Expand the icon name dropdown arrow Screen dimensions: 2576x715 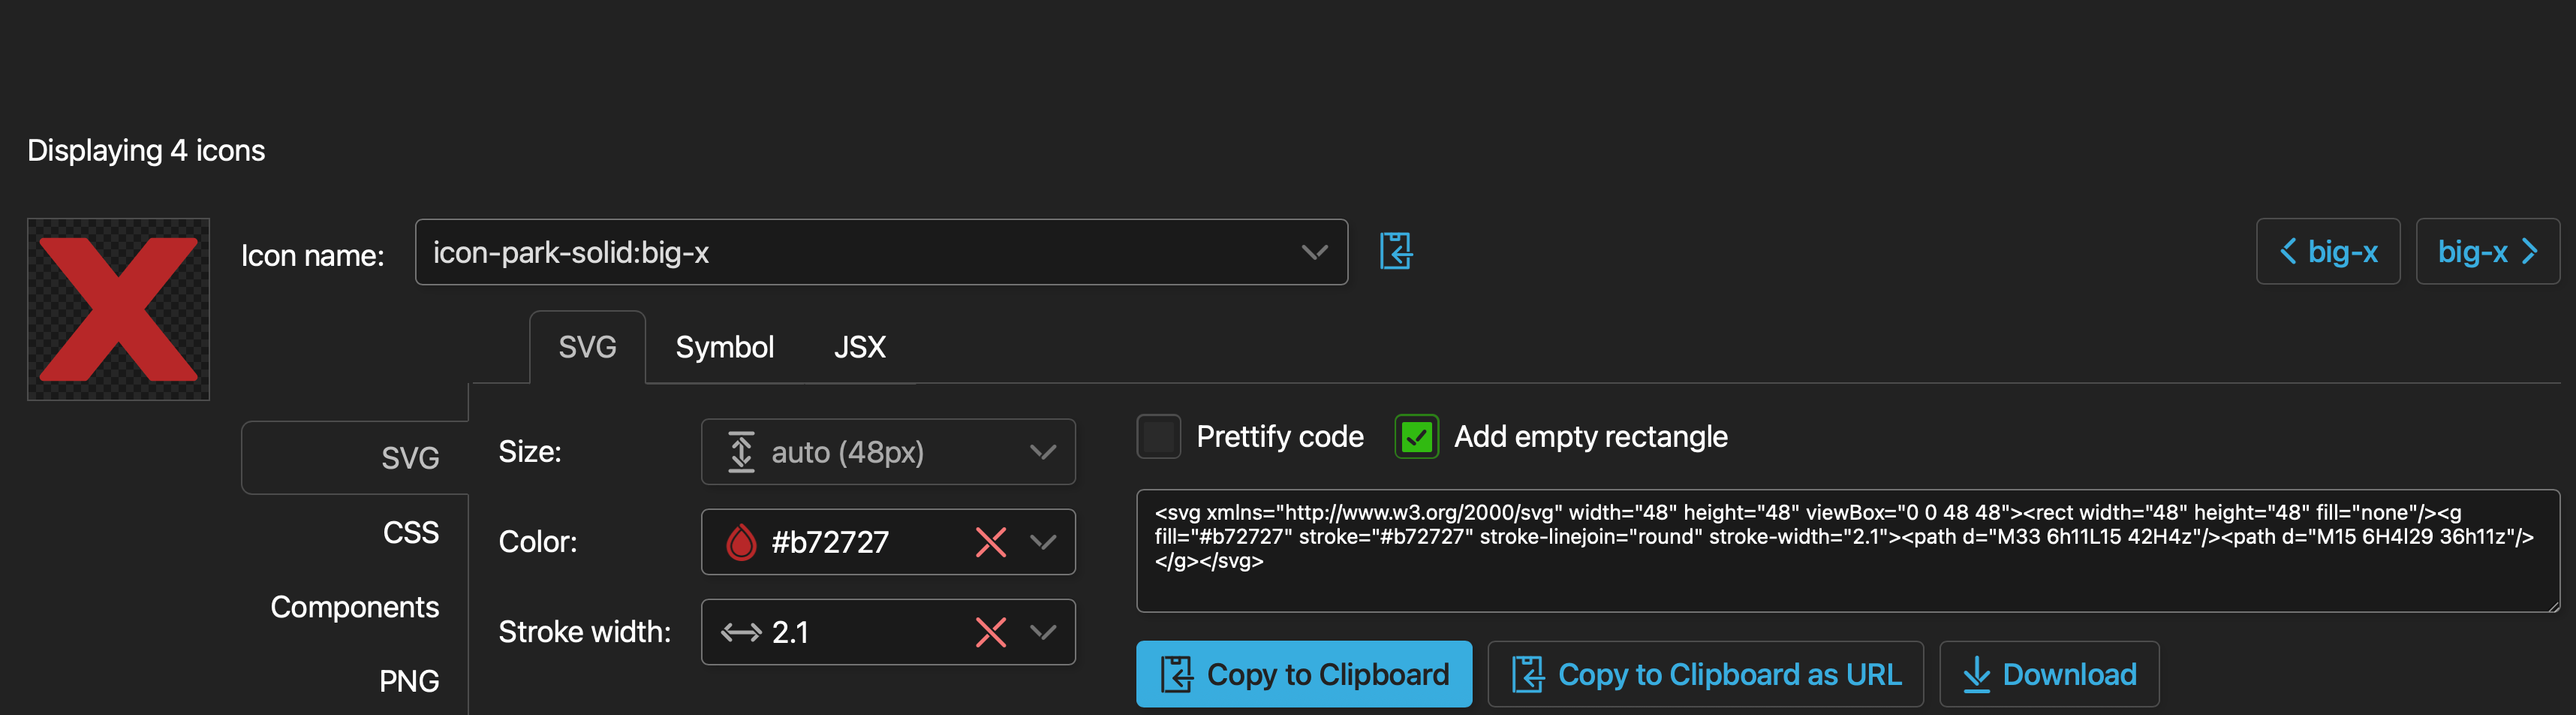[1314, 252]
